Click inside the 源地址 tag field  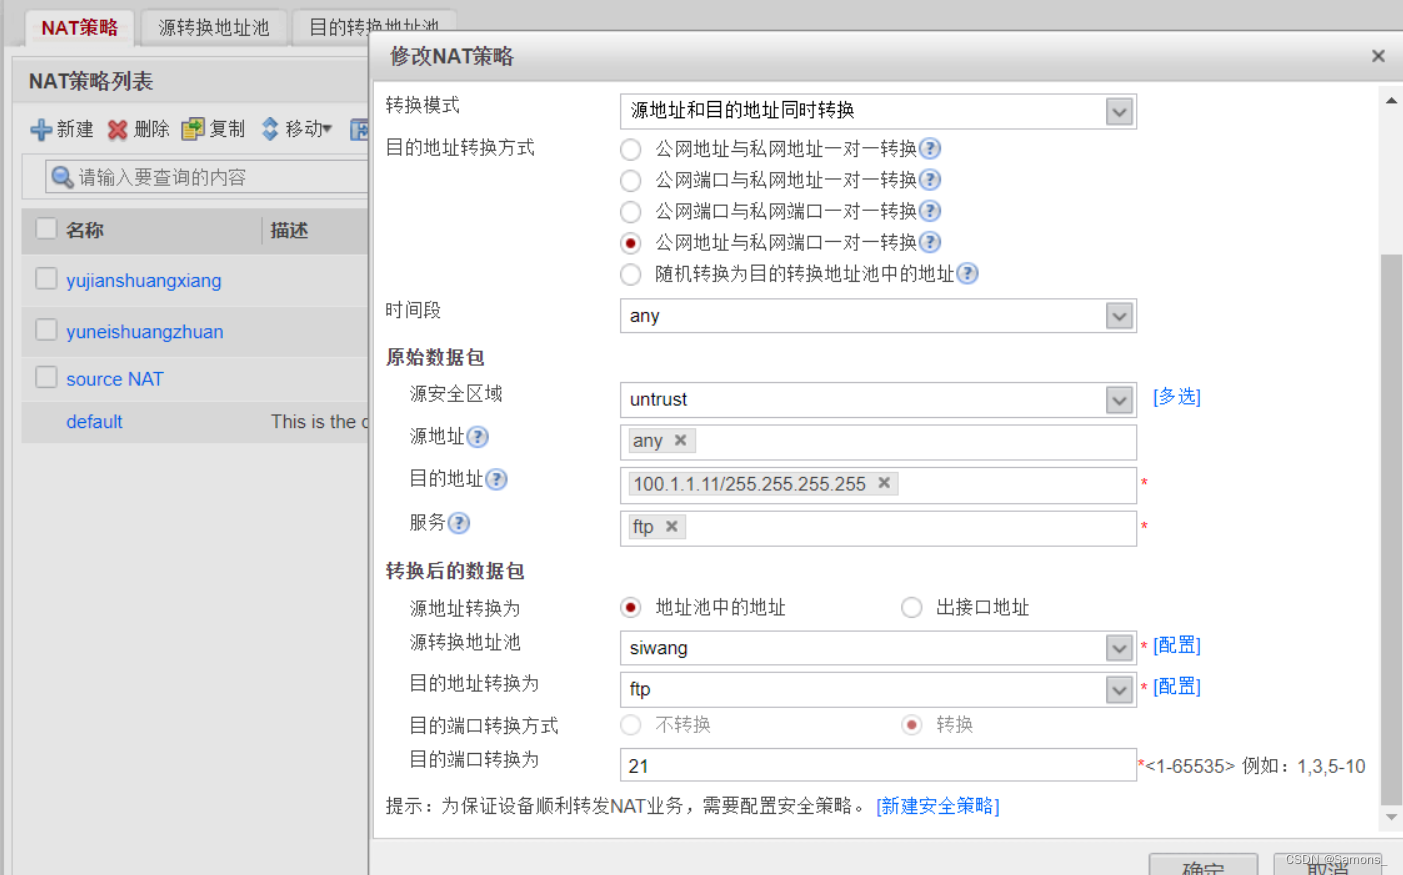(878, 442)
